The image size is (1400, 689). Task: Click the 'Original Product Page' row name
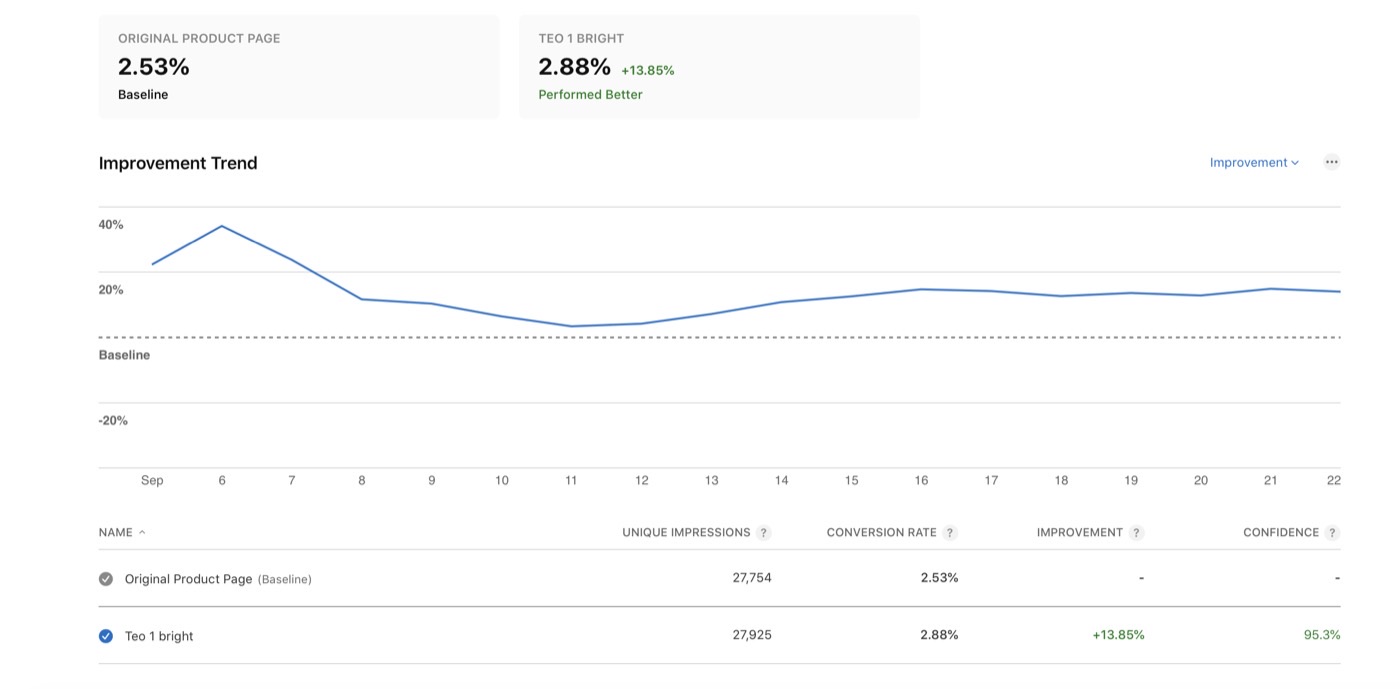pyautogui.click(x=188, y=579)
